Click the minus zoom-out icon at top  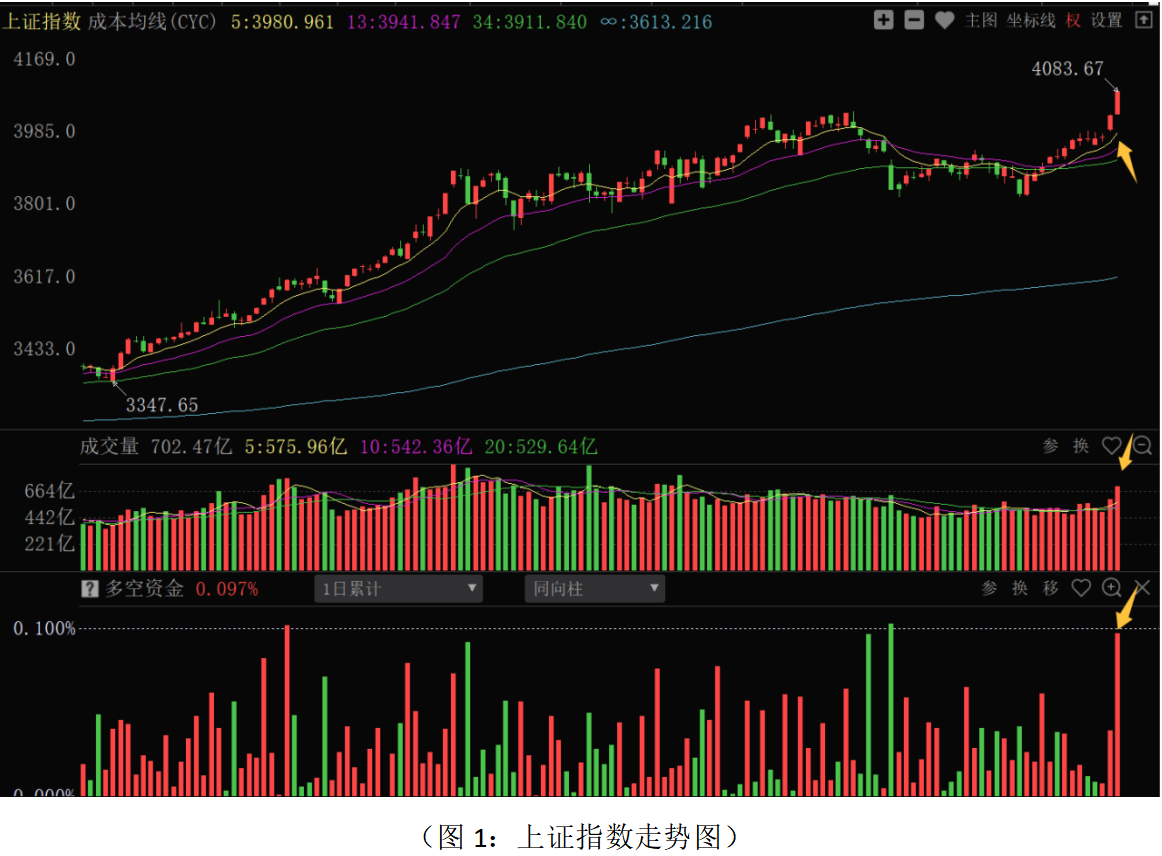click(913, 20)
